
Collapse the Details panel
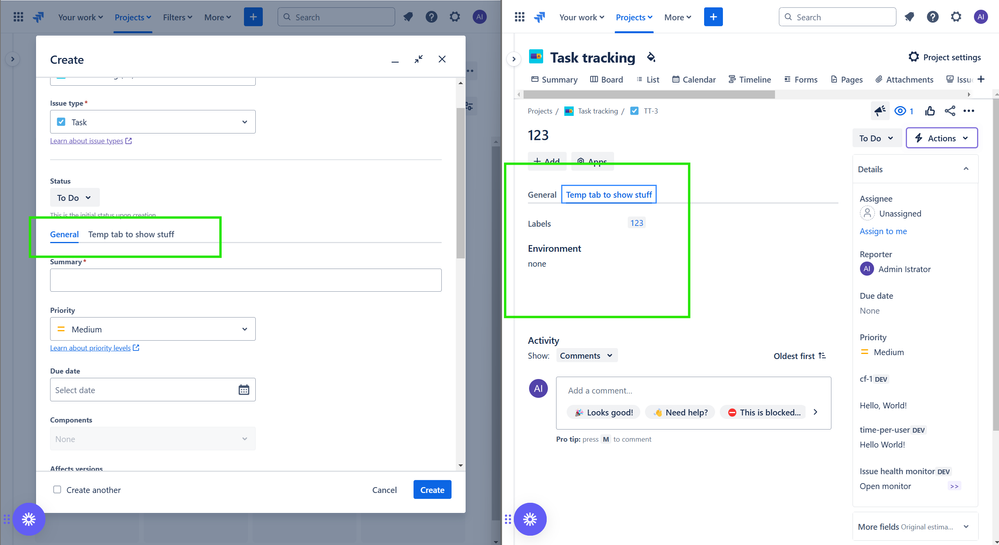pos(966,169)
